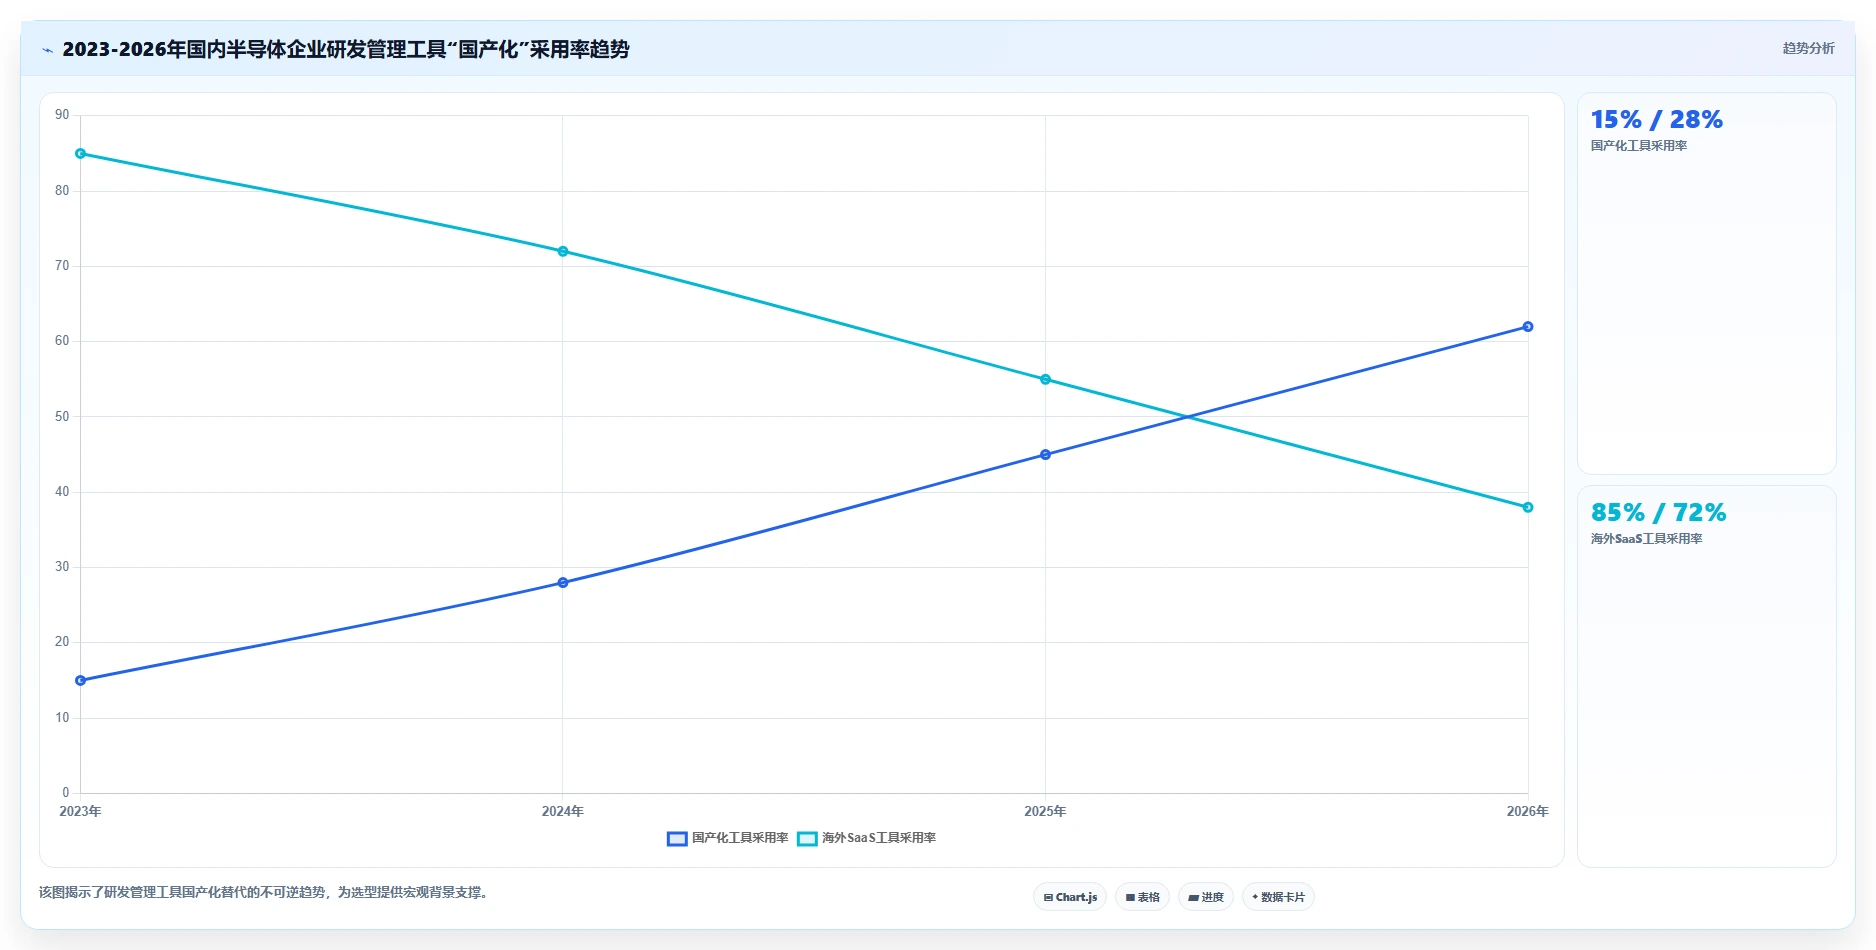
Task: Toggle the 海外SaaS工具采用率 legend swatch
Action: [807, 838]
